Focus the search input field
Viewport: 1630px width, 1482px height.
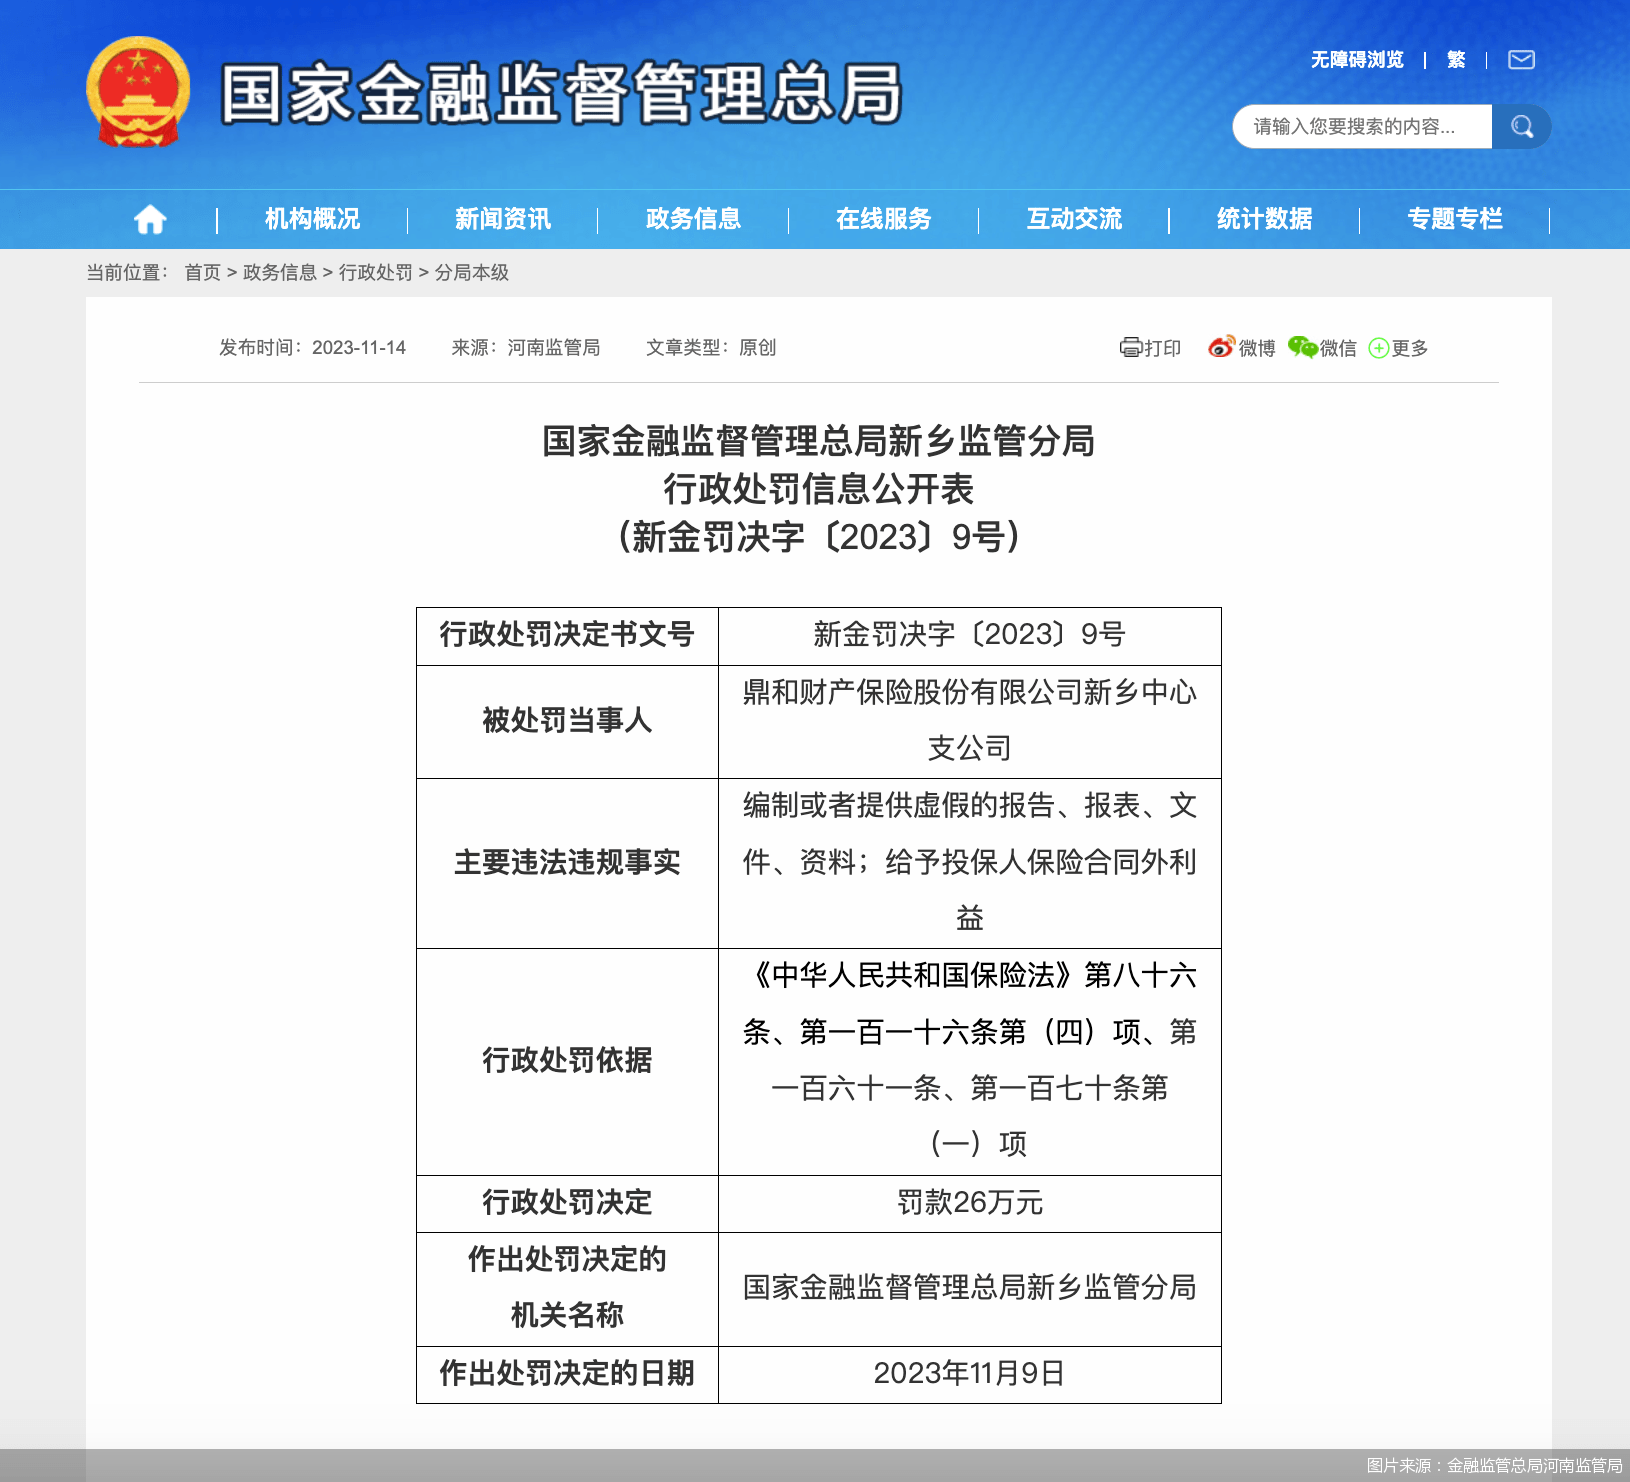[1361, 127]
